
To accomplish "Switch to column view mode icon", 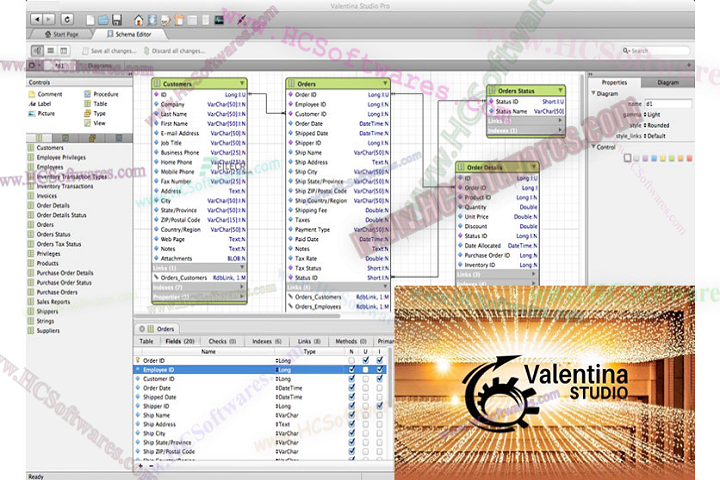I will pos(63,51).
